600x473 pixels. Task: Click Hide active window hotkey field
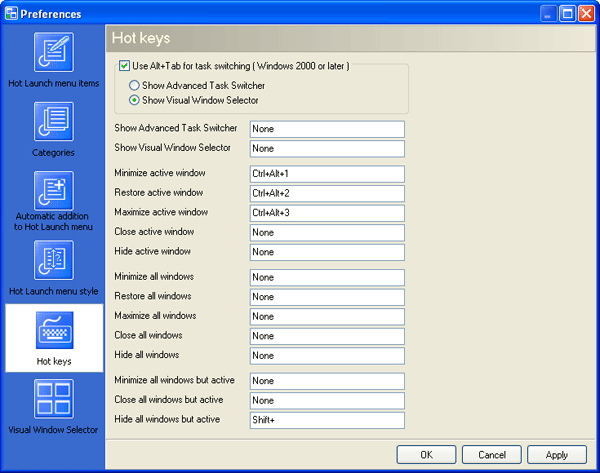click(x=327, y=252)
